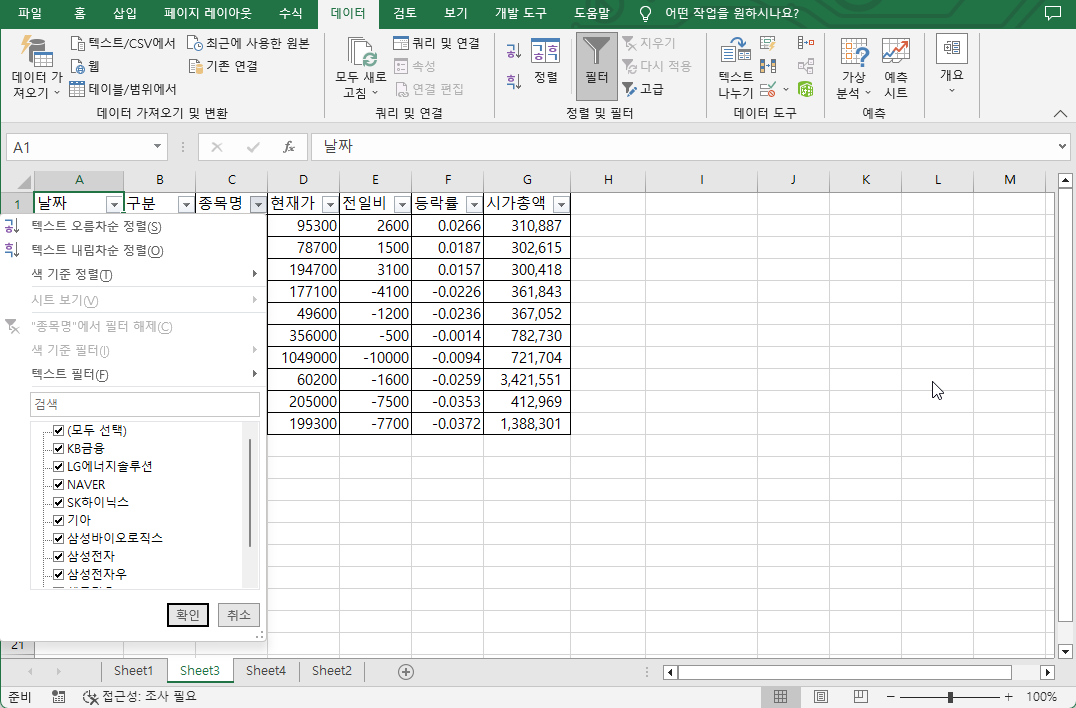The image size is (1076, 708).
Task: Open the 시가총액 column filter dropdown
Action: pos(561,204)
